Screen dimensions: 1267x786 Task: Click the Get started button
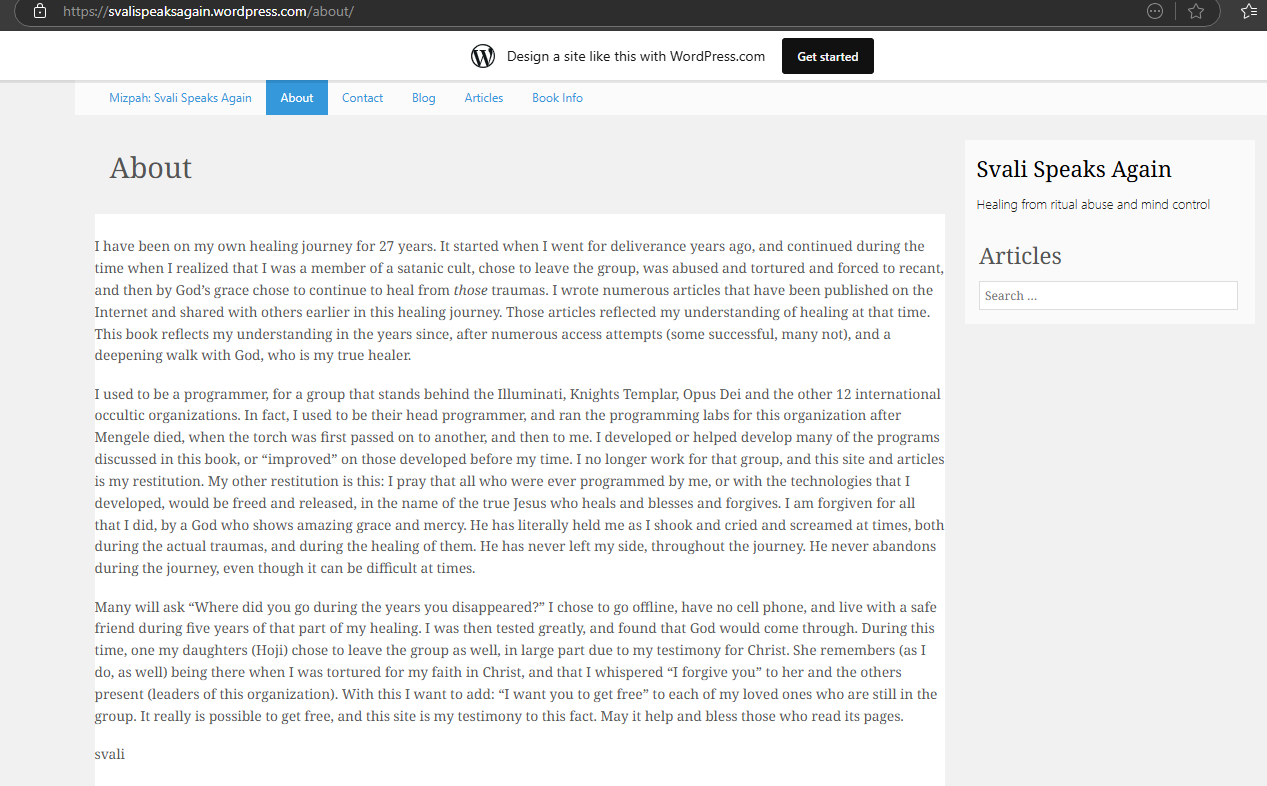(x=828, y=57)
